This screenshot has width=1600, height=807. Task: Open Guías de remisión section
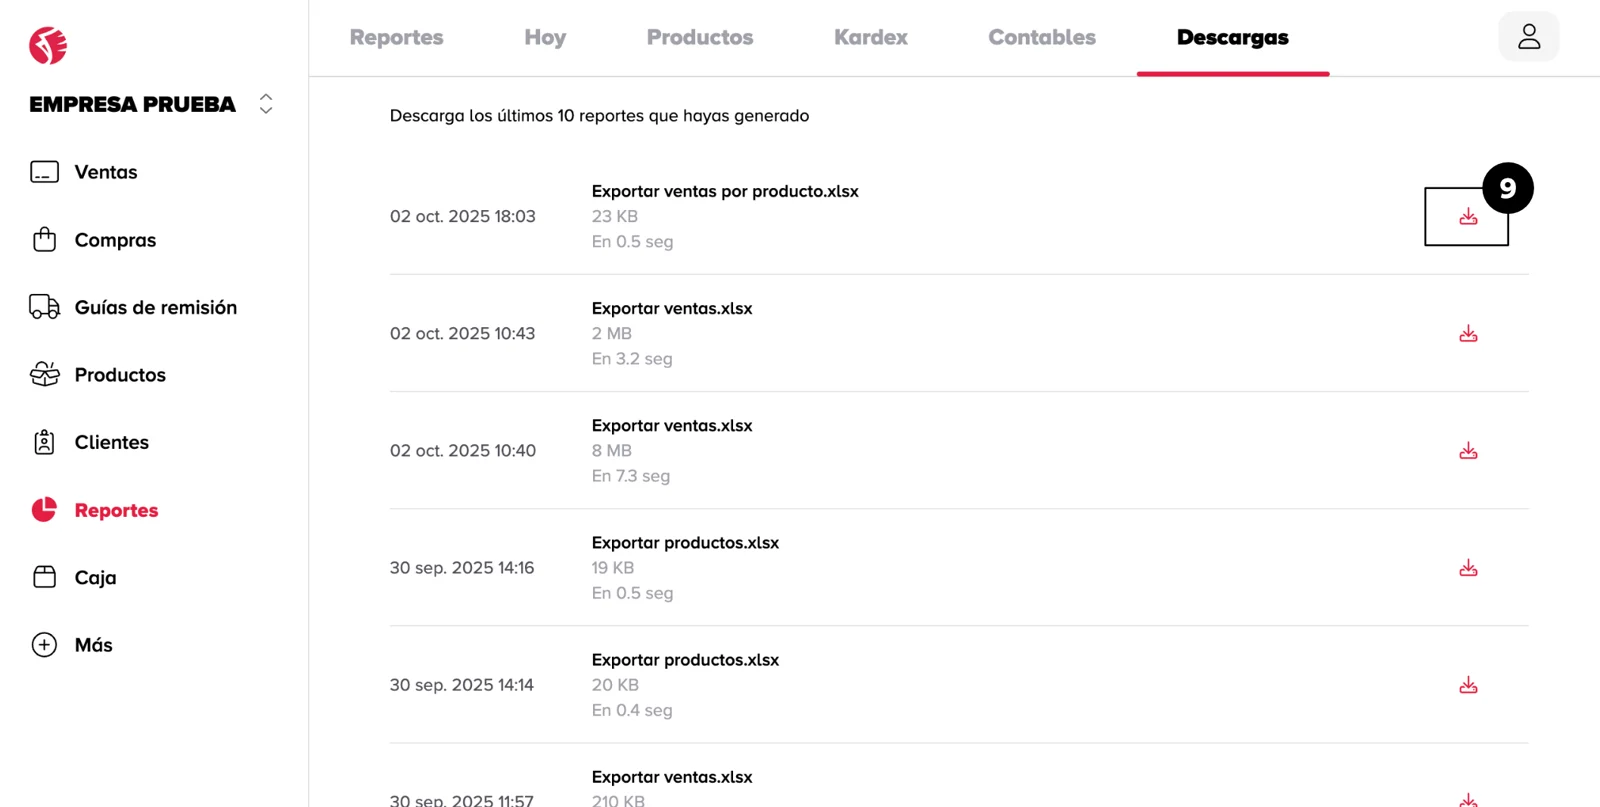point(155,307)
